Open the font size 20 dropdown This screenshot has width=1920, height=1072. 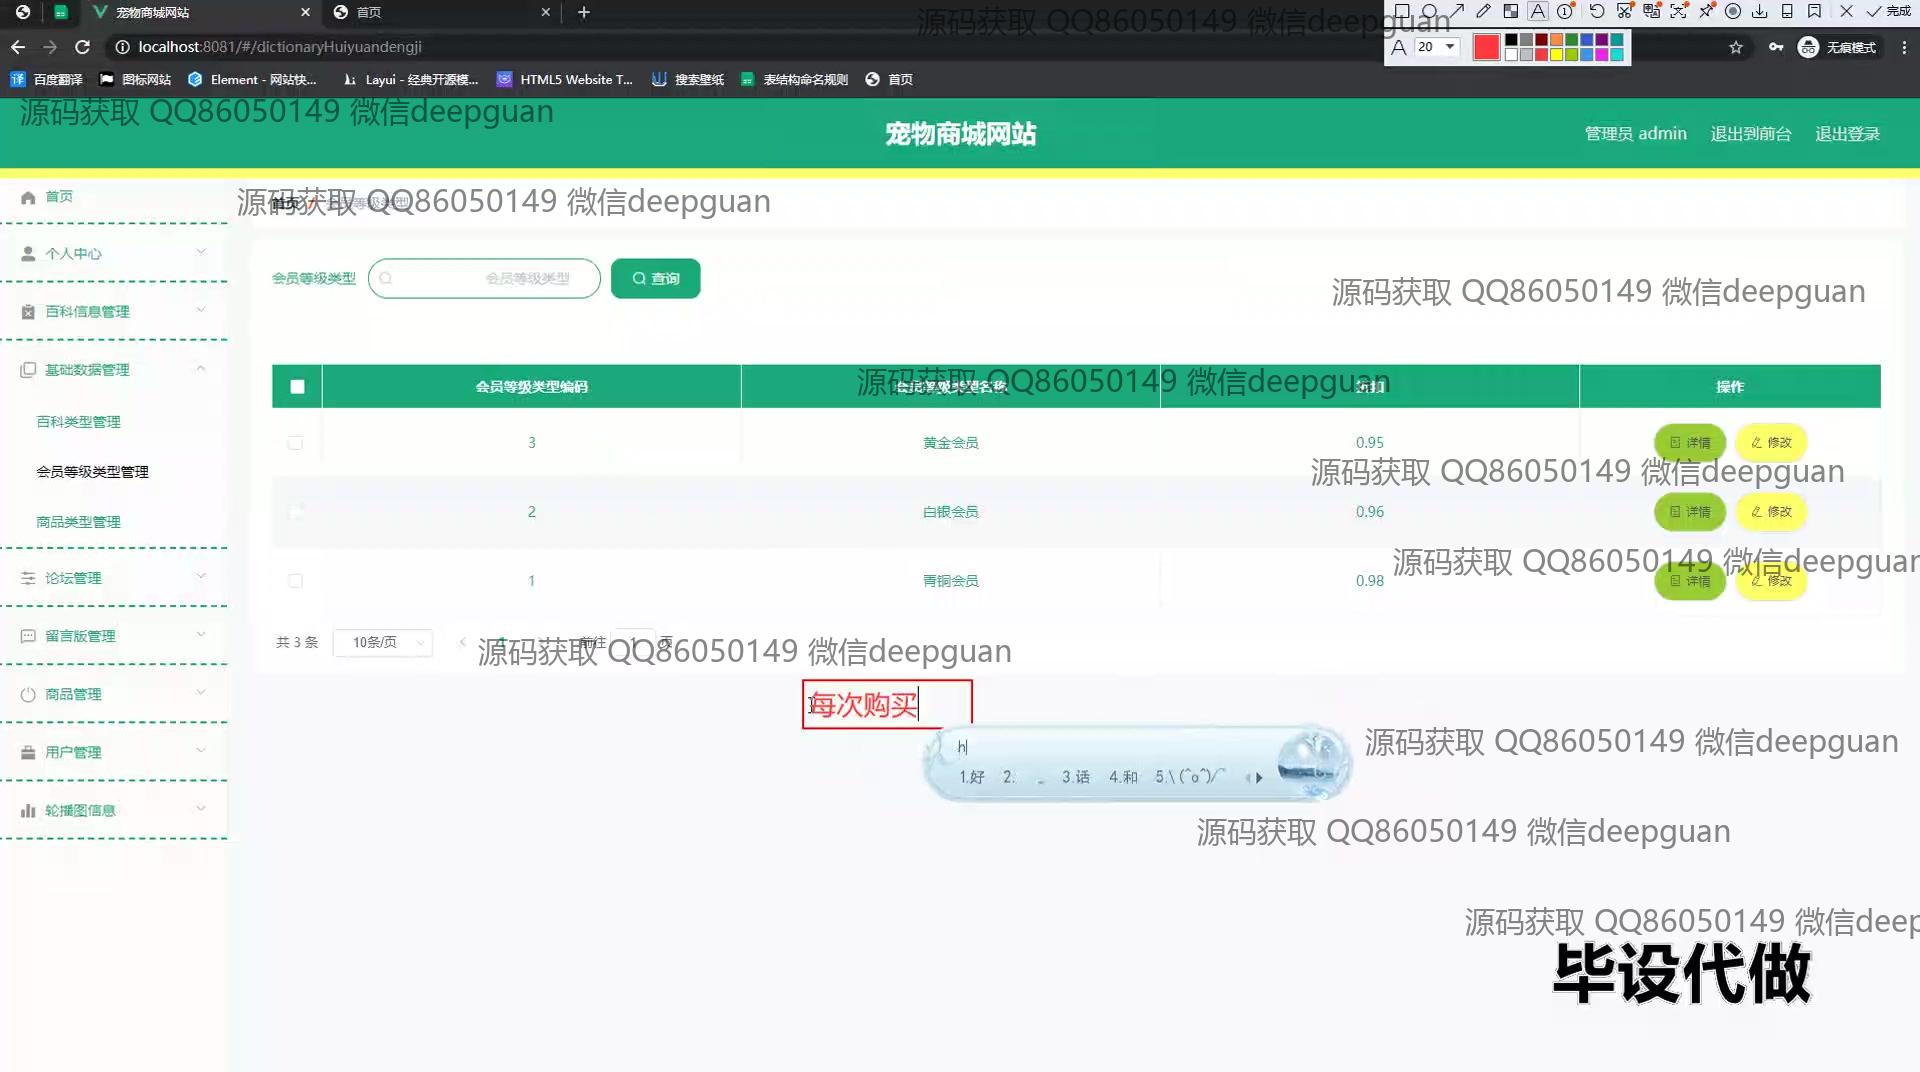[x=1436, y=47]
